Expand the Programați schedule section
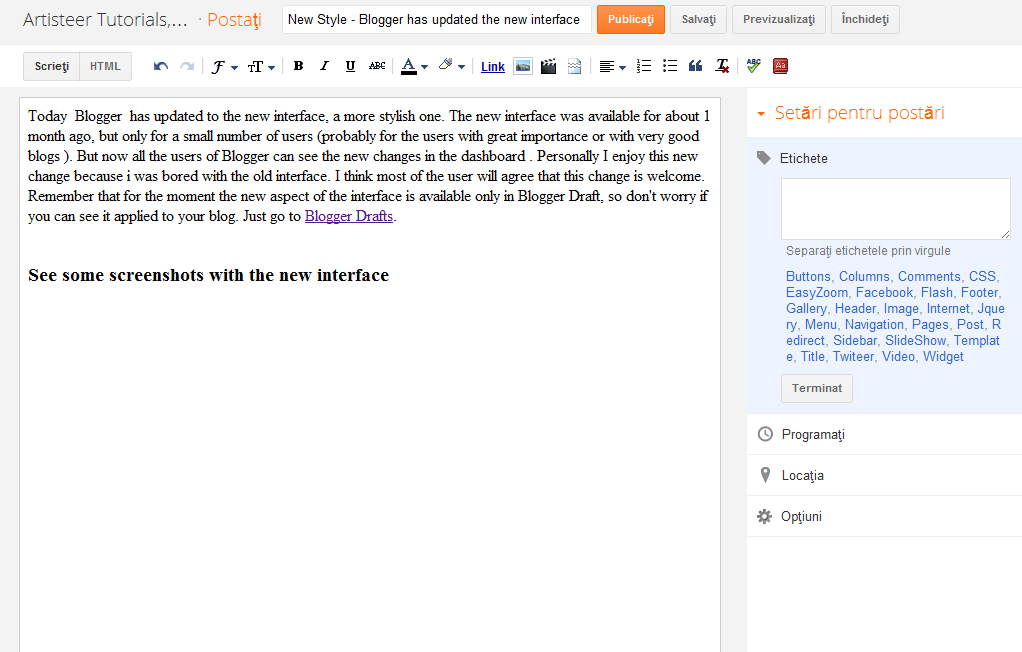Screen dimensions: 1022x652 coord(884,434)
